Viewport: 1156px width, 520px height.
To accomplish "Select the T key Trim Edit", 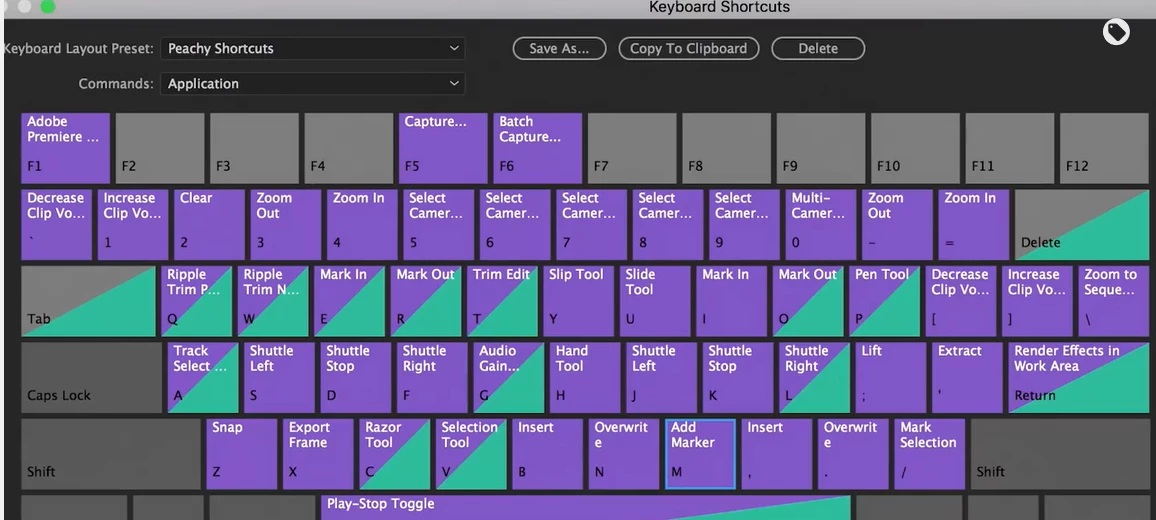I will coord(503,302).
